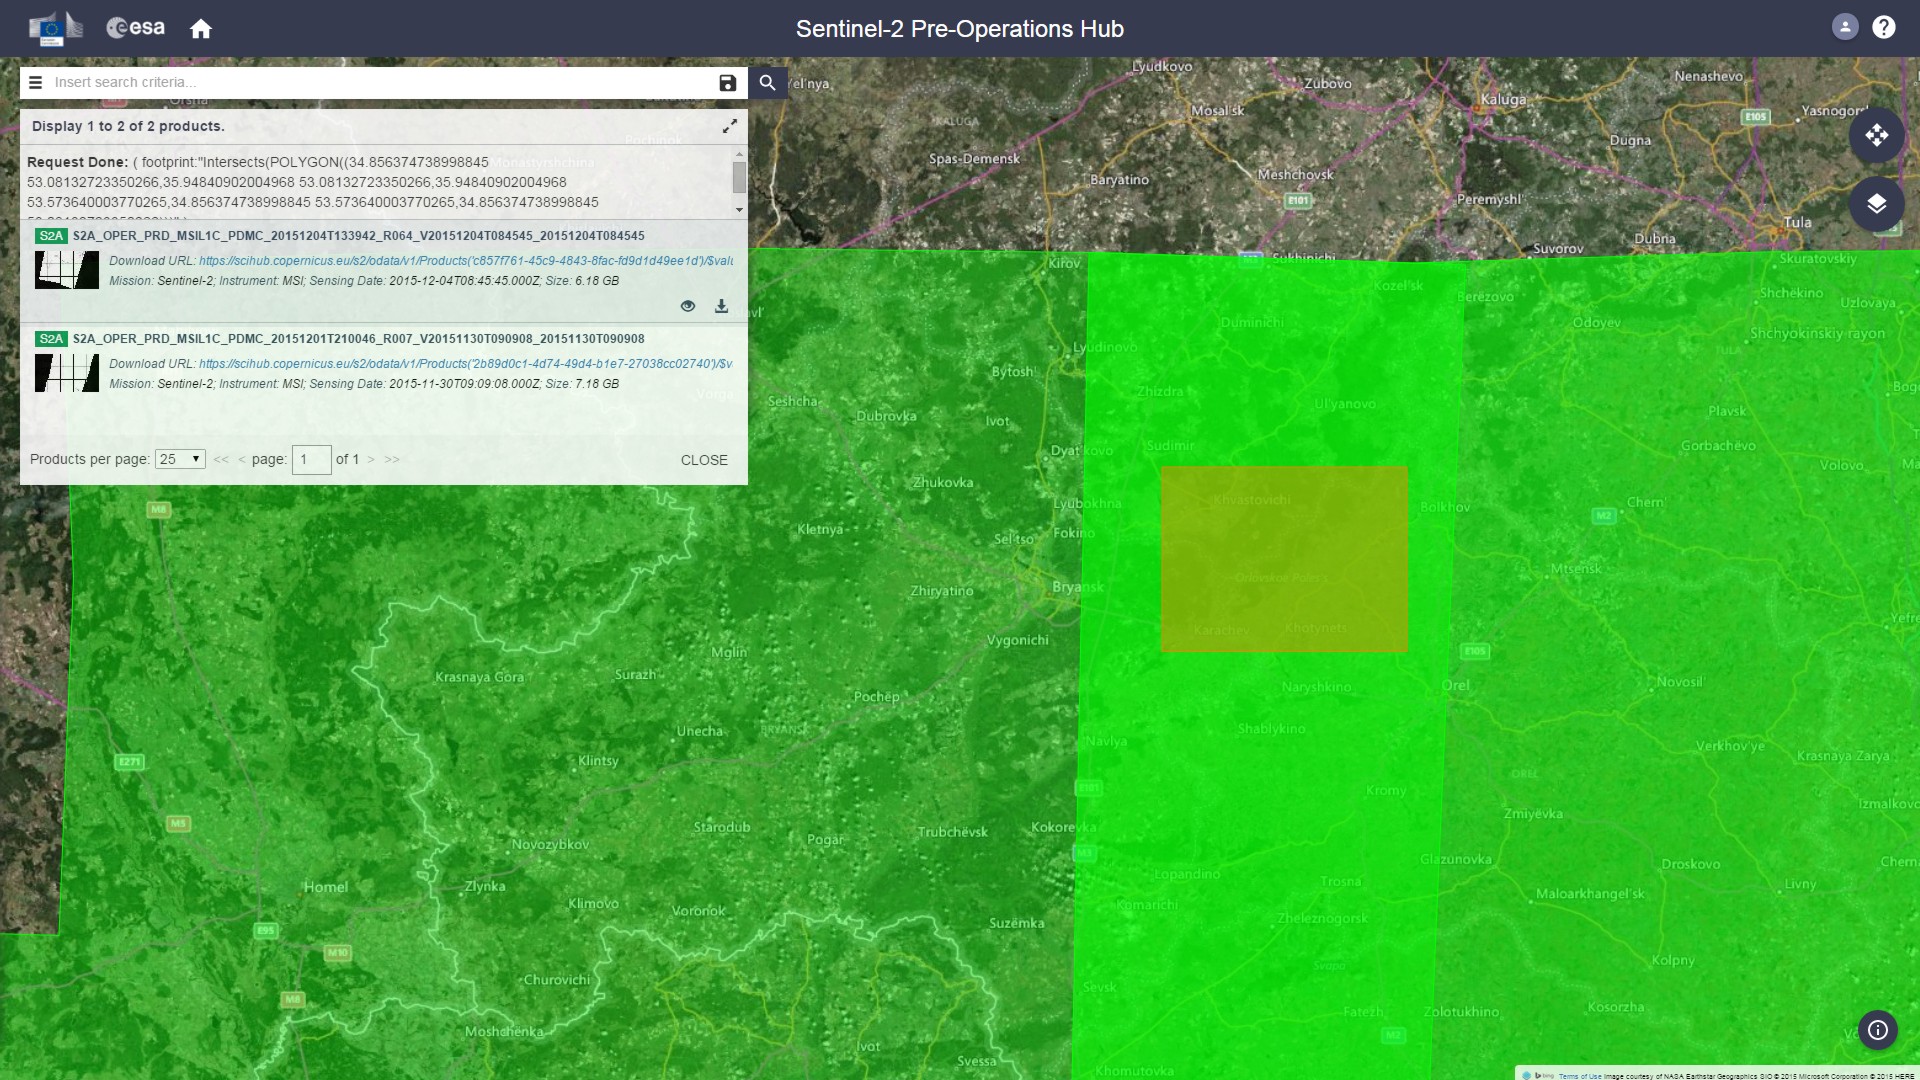Screen dimensions: 1920x1080
Task: Click the save search floppy icon
Action: click(x=727, y=83)
